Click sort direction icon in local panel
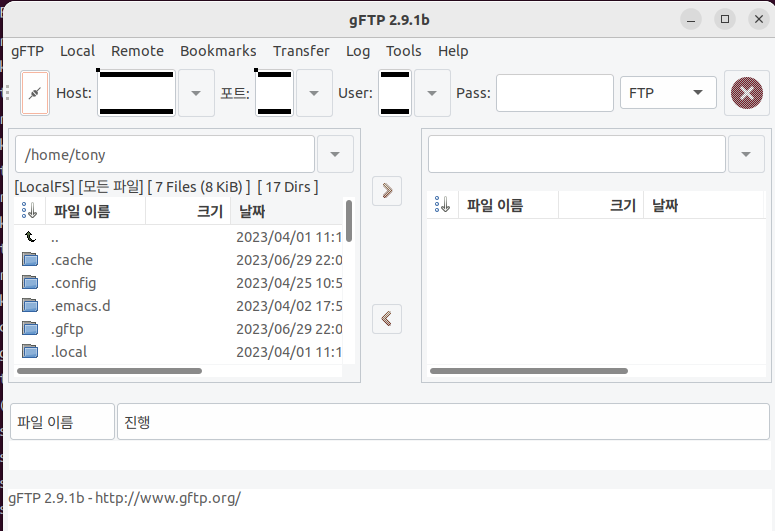The width and height of the screenshot is (775, 531). coord(29,210)
